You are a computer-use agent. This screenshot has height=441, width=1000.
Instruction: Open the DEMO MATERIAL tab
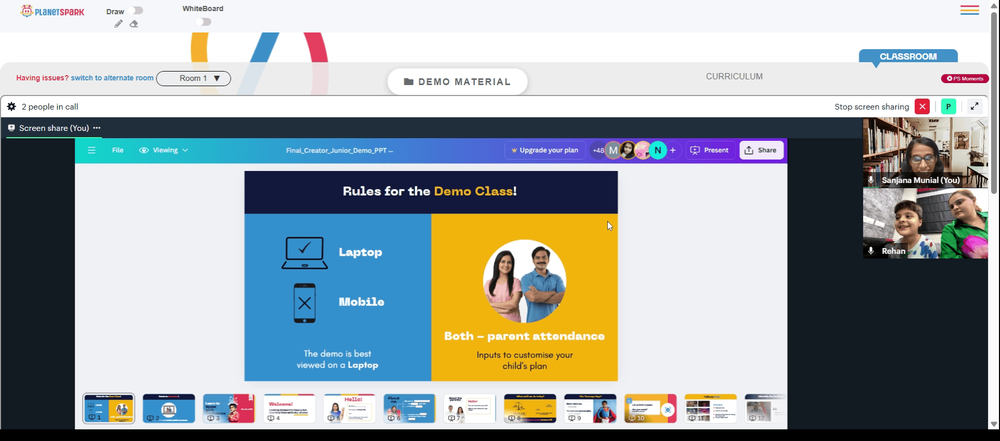pos(457,82)
